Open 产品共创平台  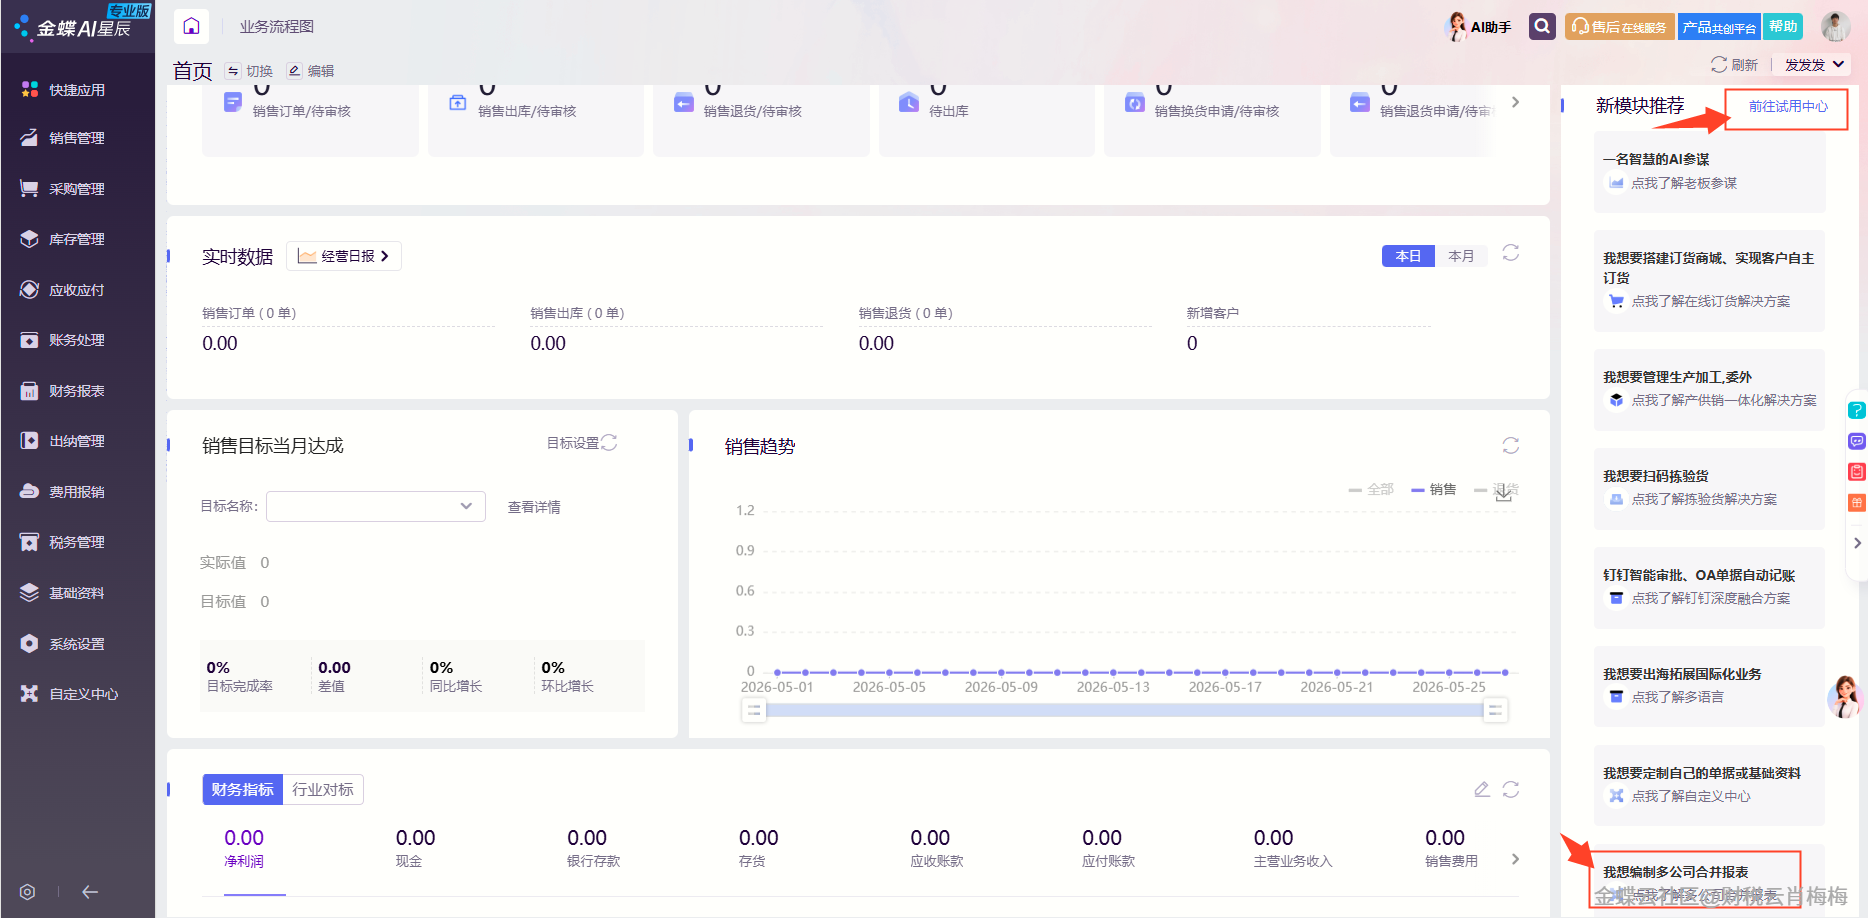click(1719, 27)
